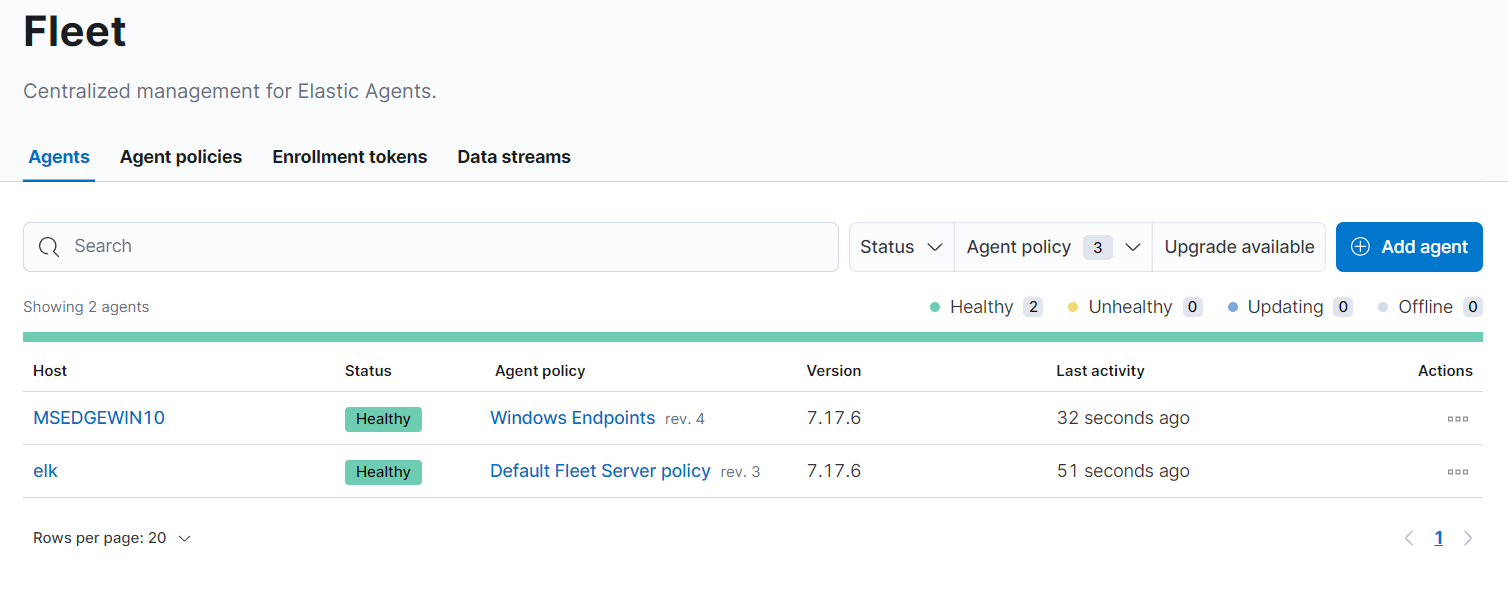Click Healthy badge in elk row
The width and height of the screenshot is (1508, 615).
coord(383,472)
